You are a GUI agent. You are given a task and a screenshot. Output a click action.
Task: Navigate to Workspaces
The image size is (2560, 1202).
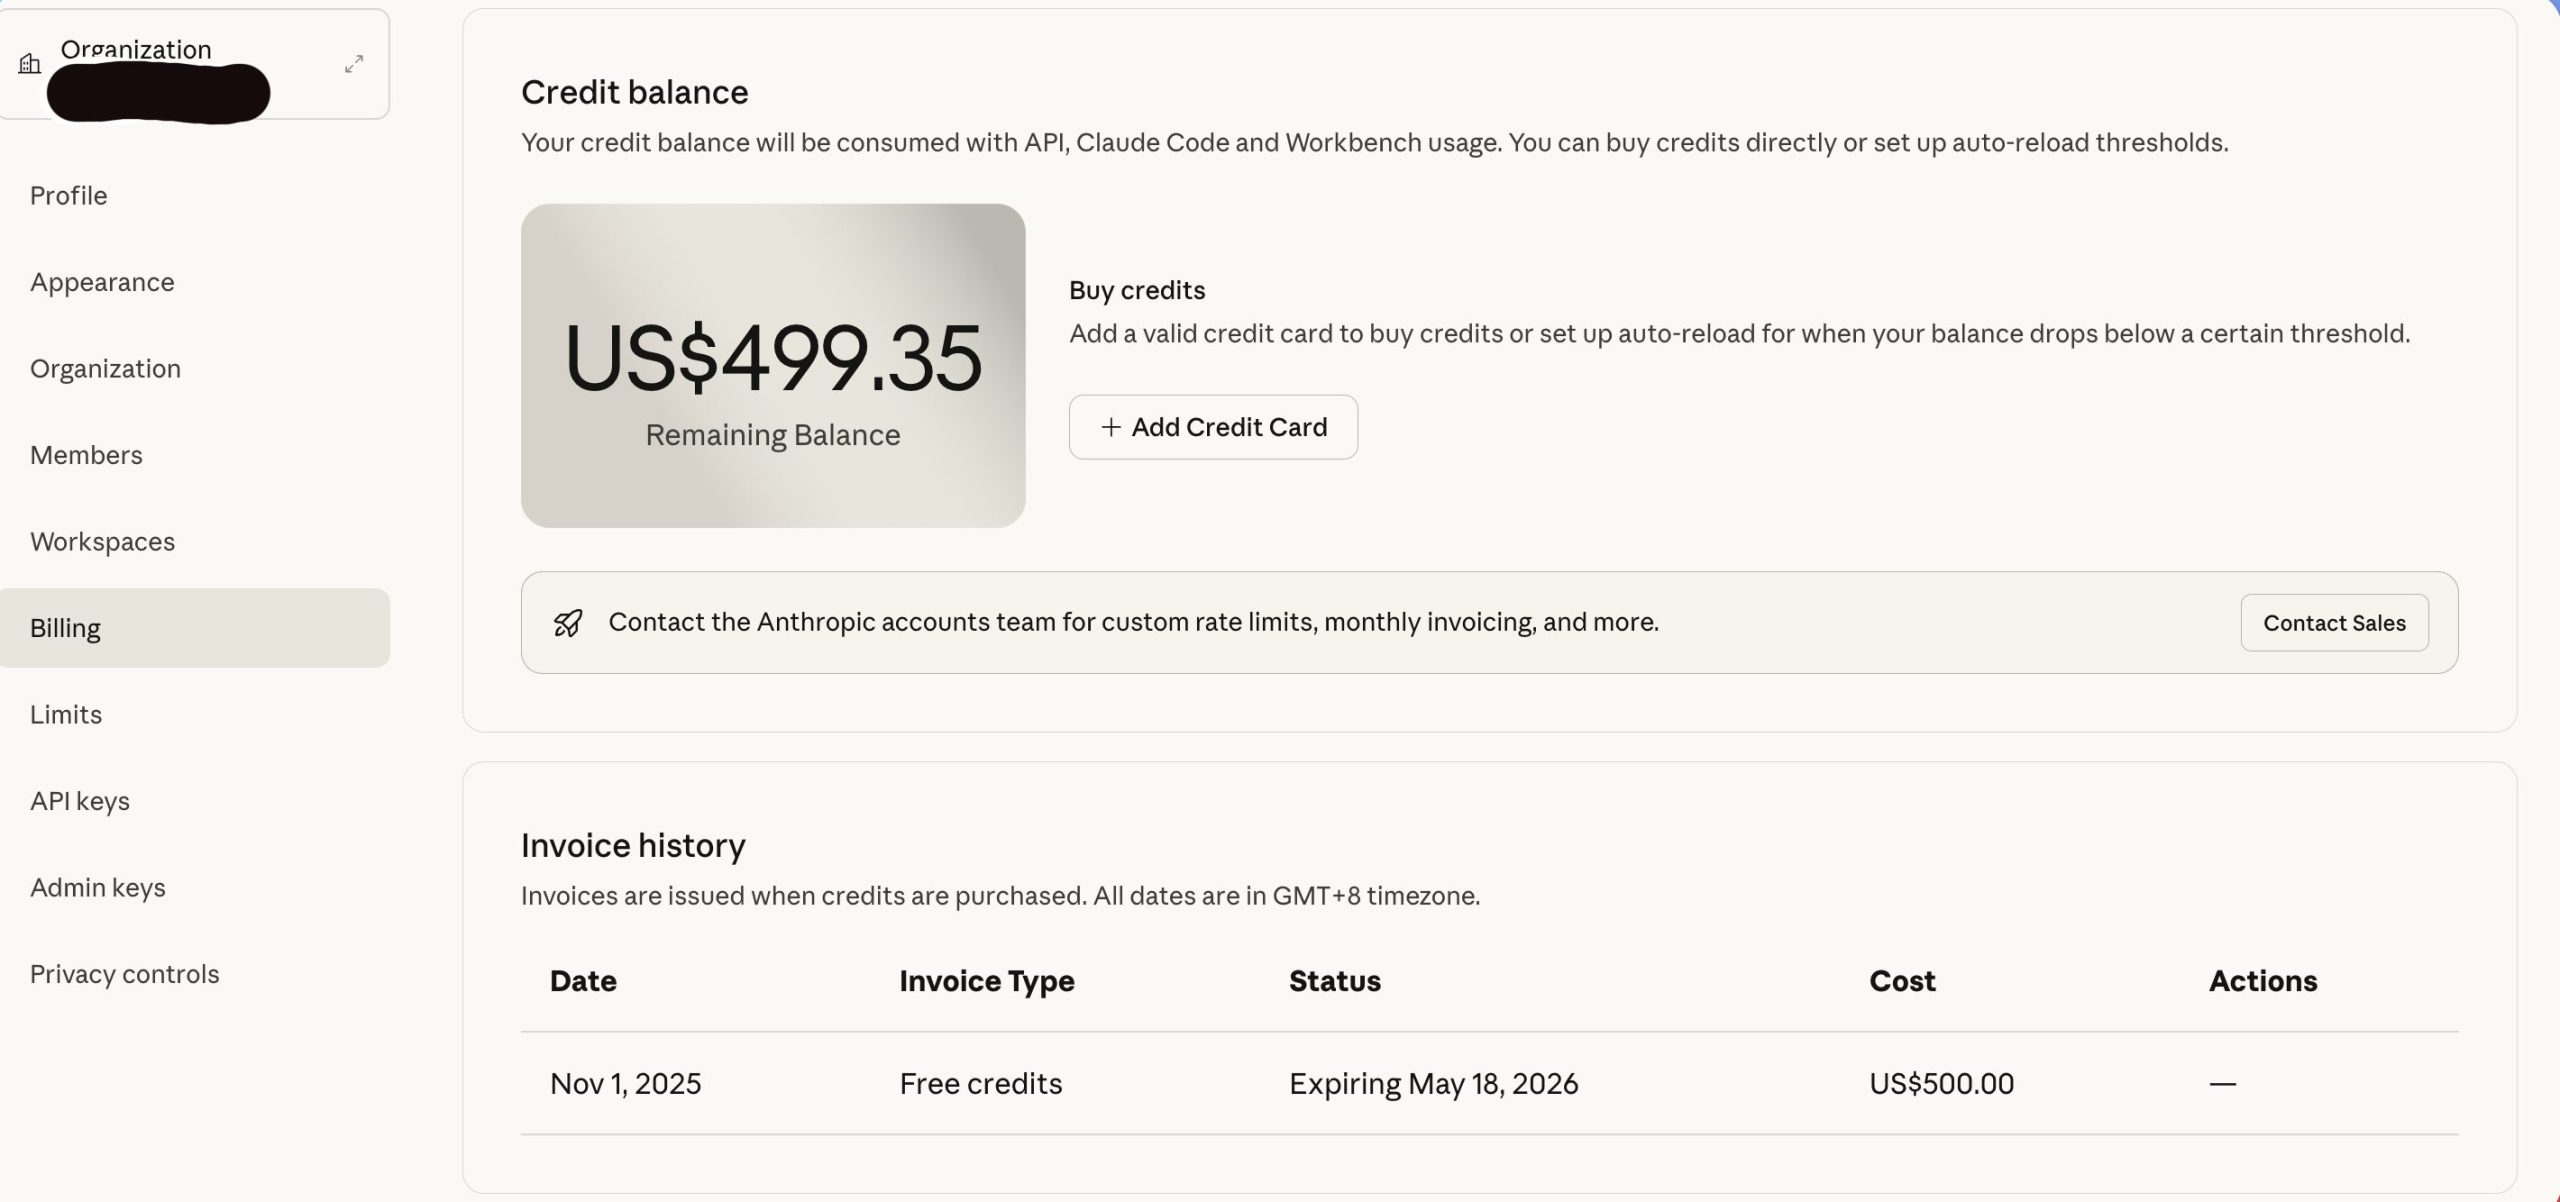tap(102, 541)
